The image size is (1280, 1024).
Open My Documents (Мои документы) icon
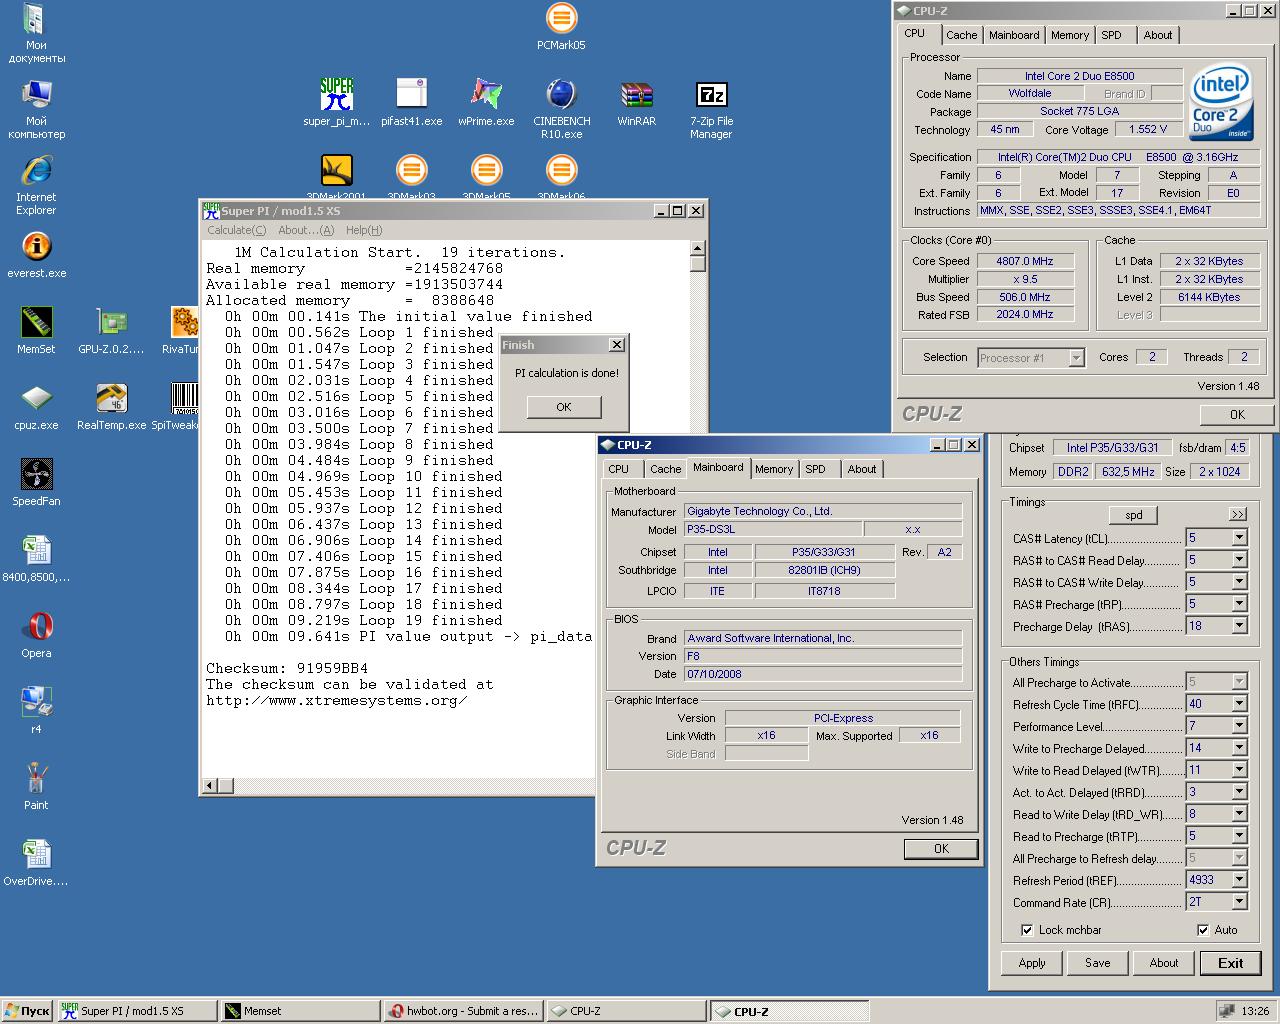(36, 33)
